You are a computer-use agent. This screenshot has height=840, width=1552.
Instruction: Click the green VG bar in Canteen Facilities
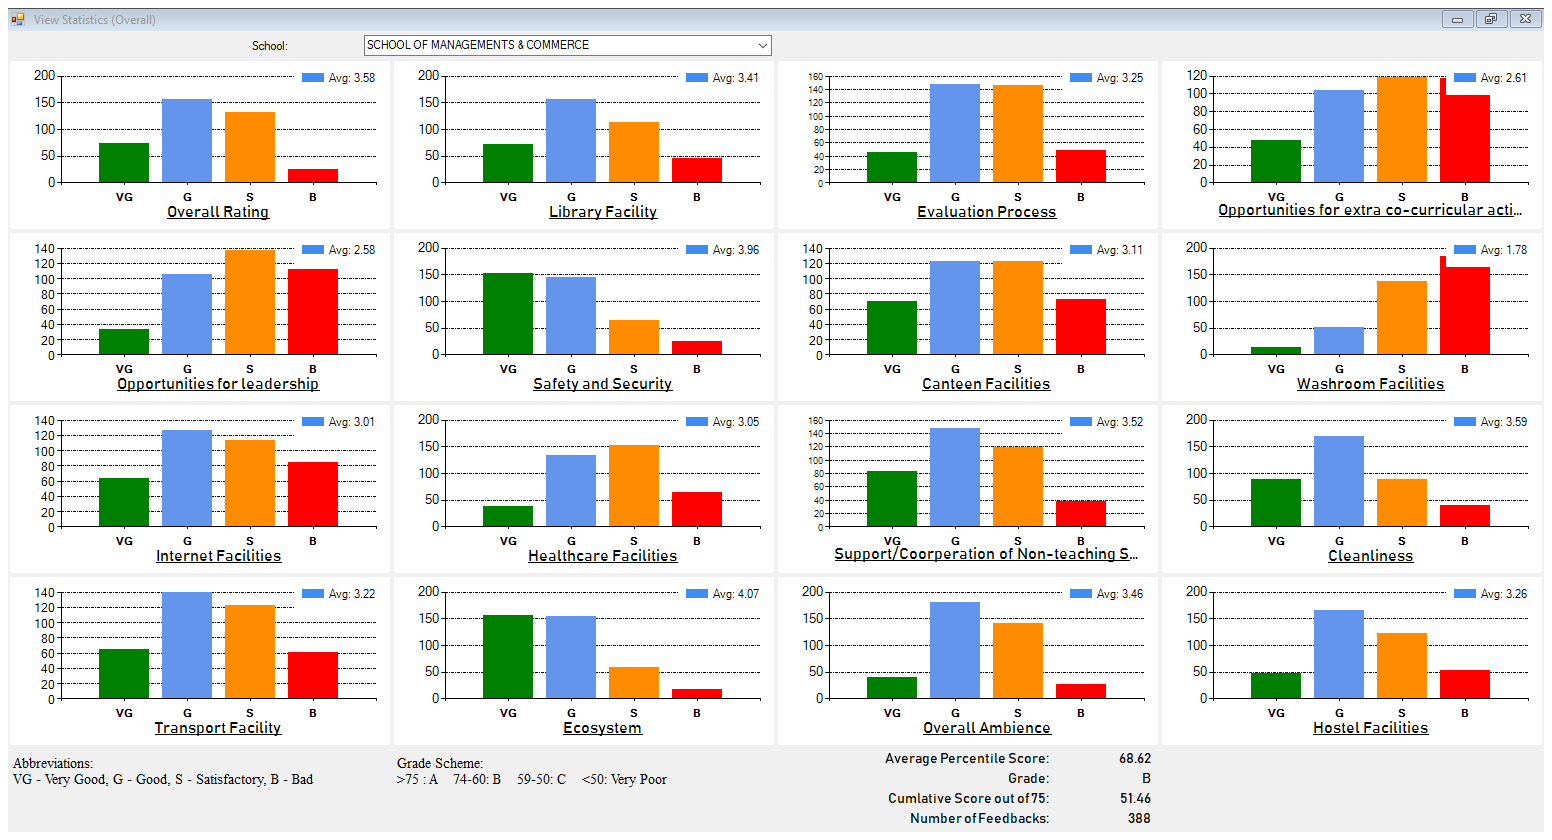[x=892, y=328]
